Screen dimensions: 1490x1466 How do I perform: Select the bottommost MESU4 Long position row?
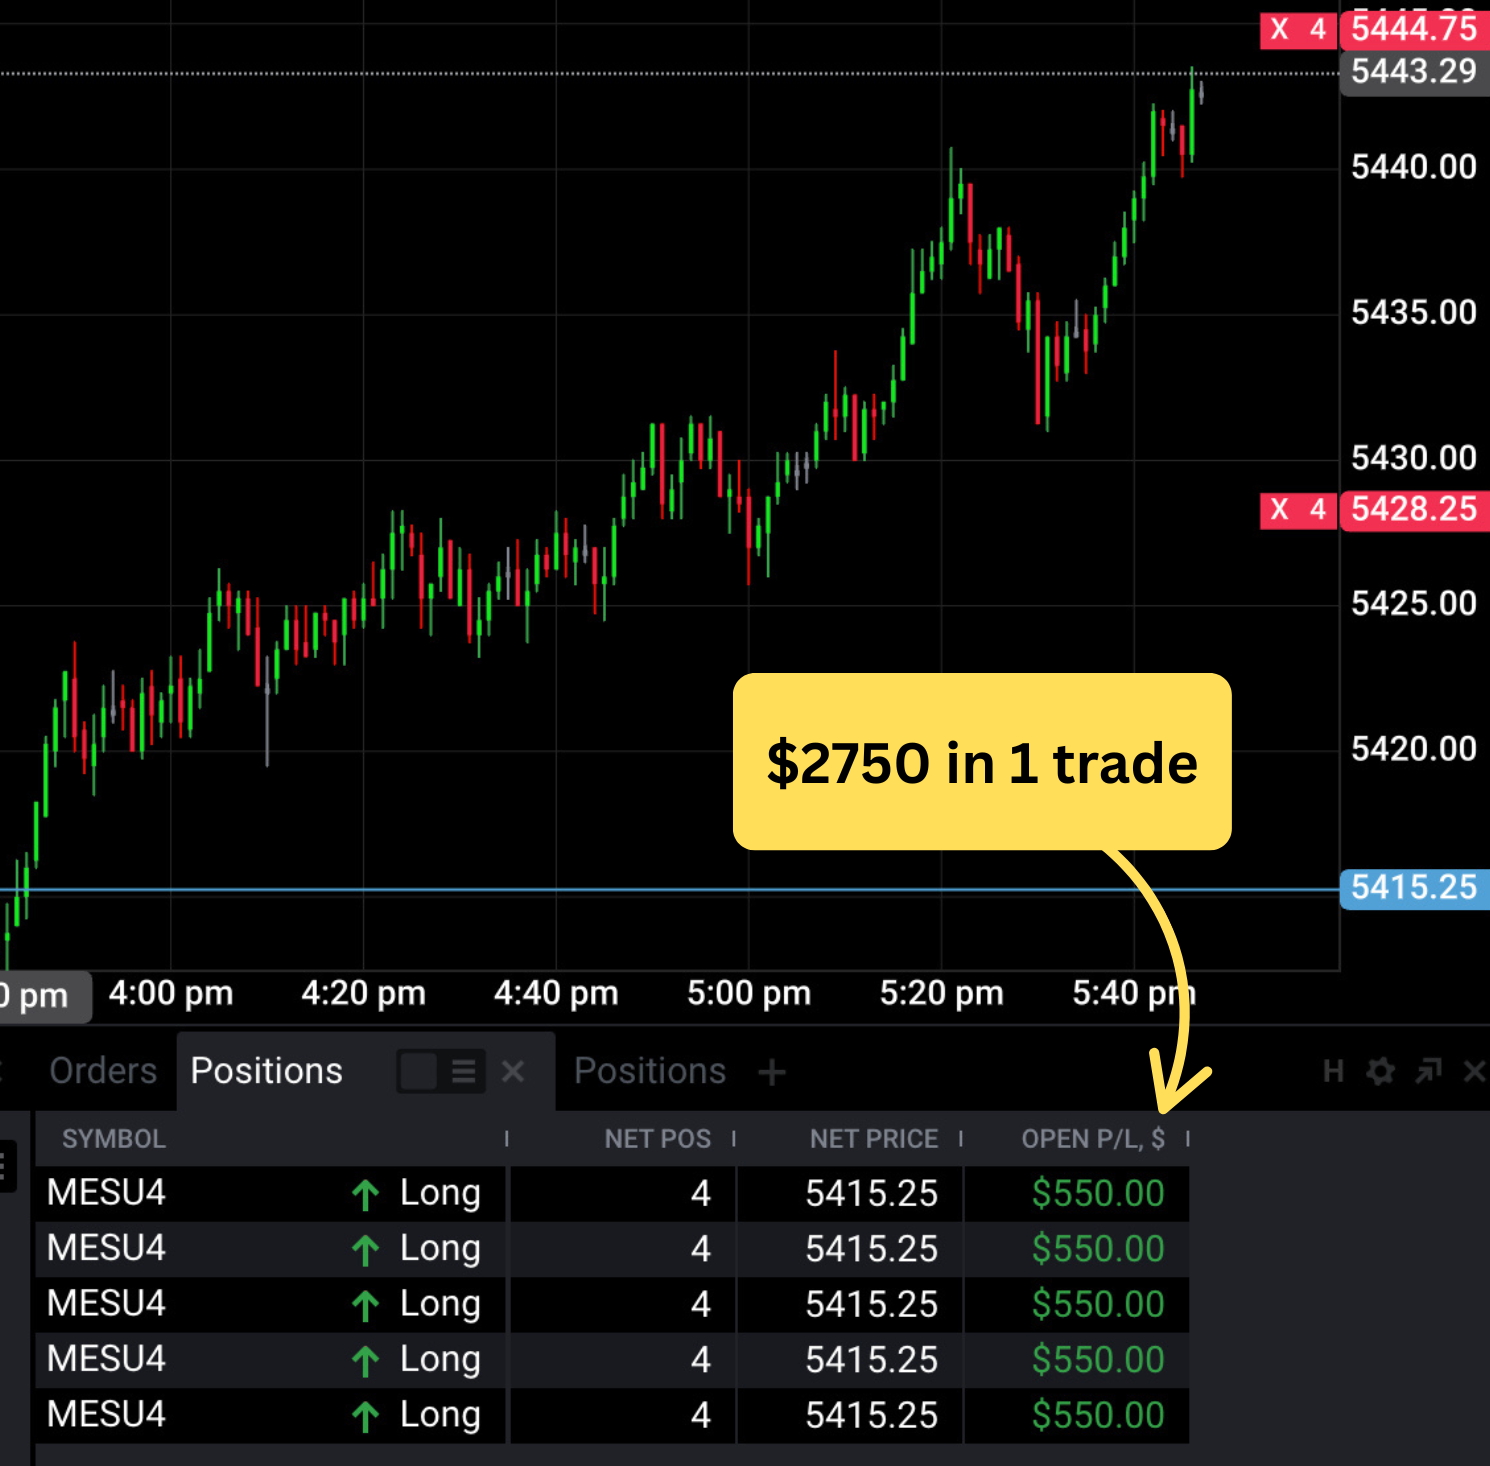[612, 1415]
